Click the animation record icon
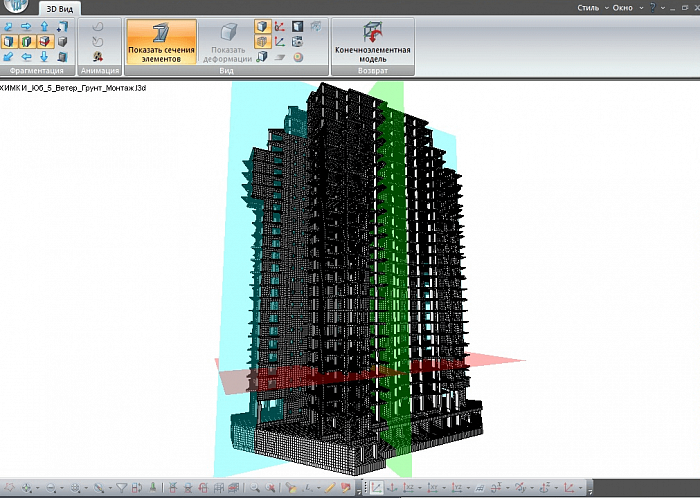700x498 pixels. (x=98, y=57)
